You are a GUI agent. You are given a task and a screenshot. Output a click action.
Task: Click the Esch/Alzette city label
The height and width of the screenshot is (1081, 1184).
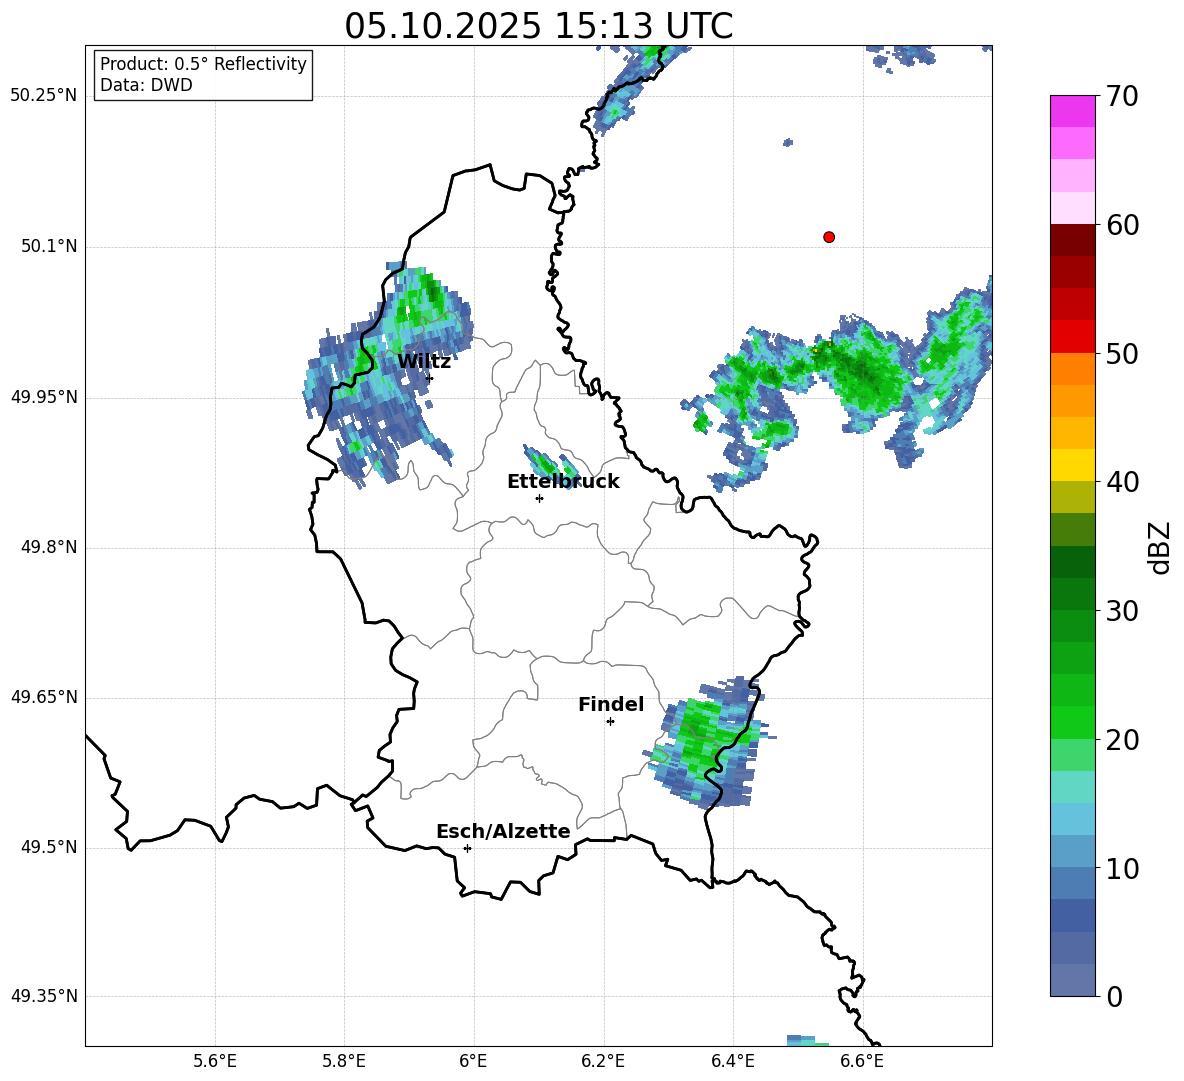pyautogui.click(x=503, y=831)
